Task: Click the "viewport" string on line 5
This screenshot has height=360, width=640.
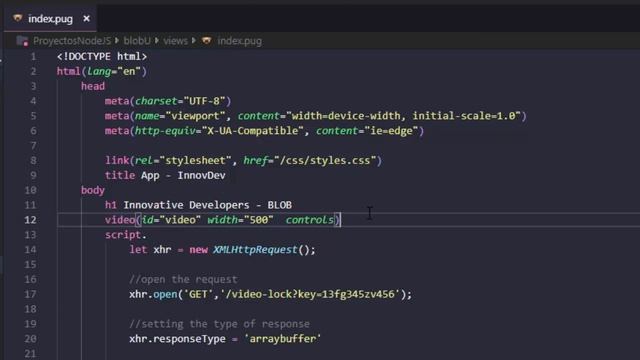Action: point(195,116)
